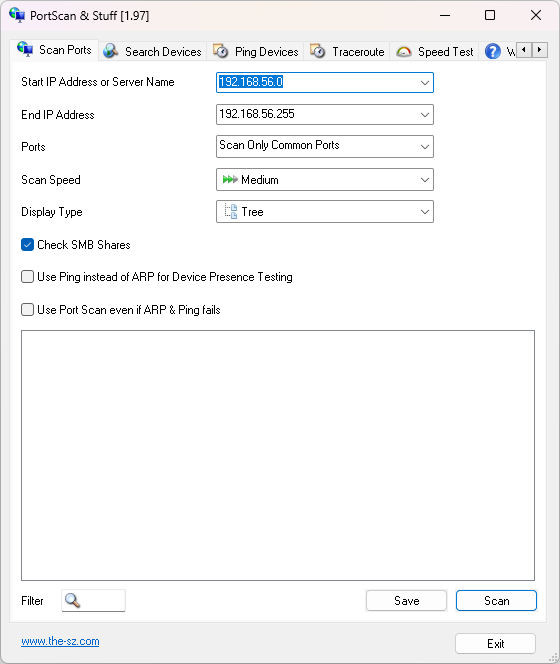Click the Search Devices tab icon
The width and height of the screenshot is (560, 664).
tap(111, 51)
